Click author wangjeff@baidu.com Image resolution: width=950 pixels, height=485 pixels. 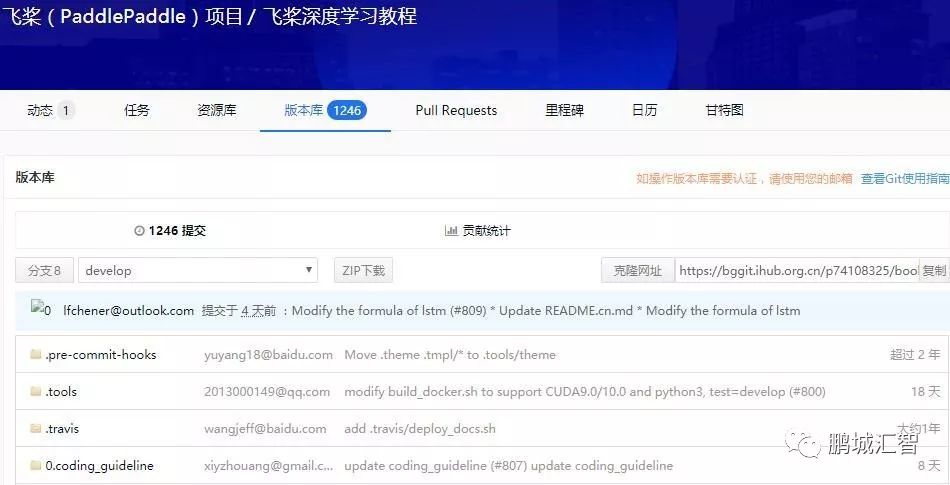point(265,429)
